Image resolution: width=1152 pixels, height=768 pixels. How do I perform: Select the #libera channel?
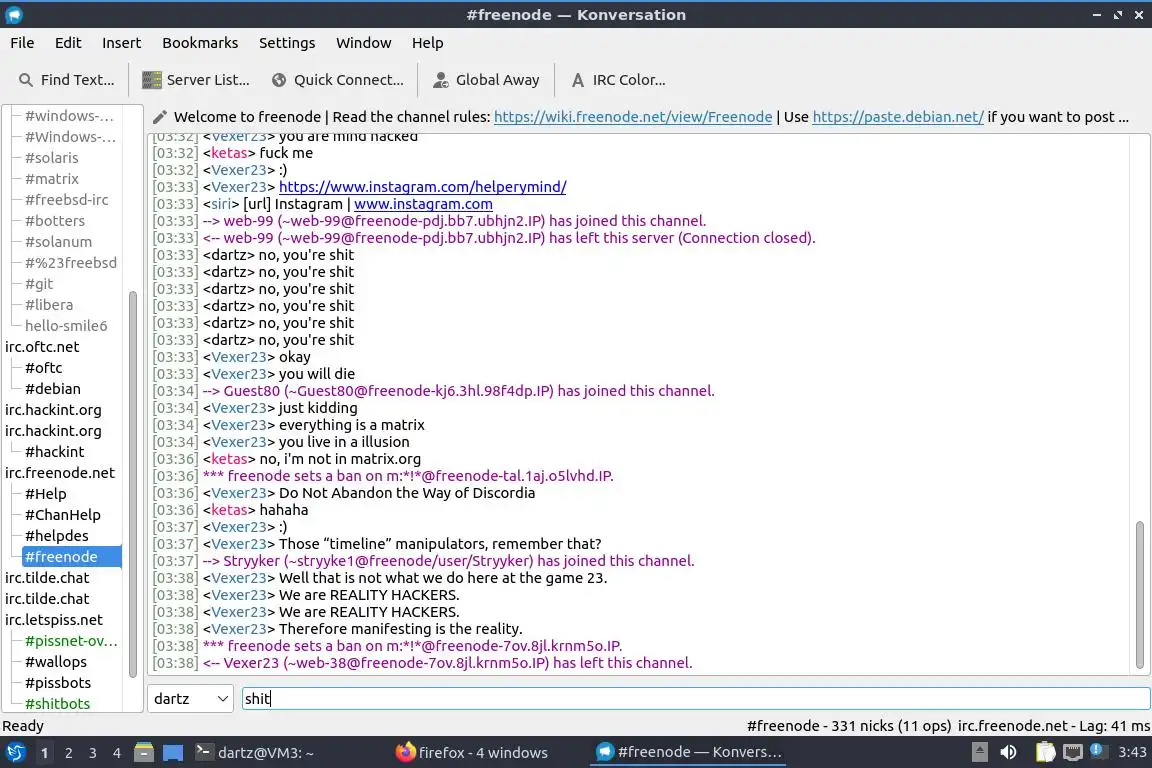coord(48,304)
